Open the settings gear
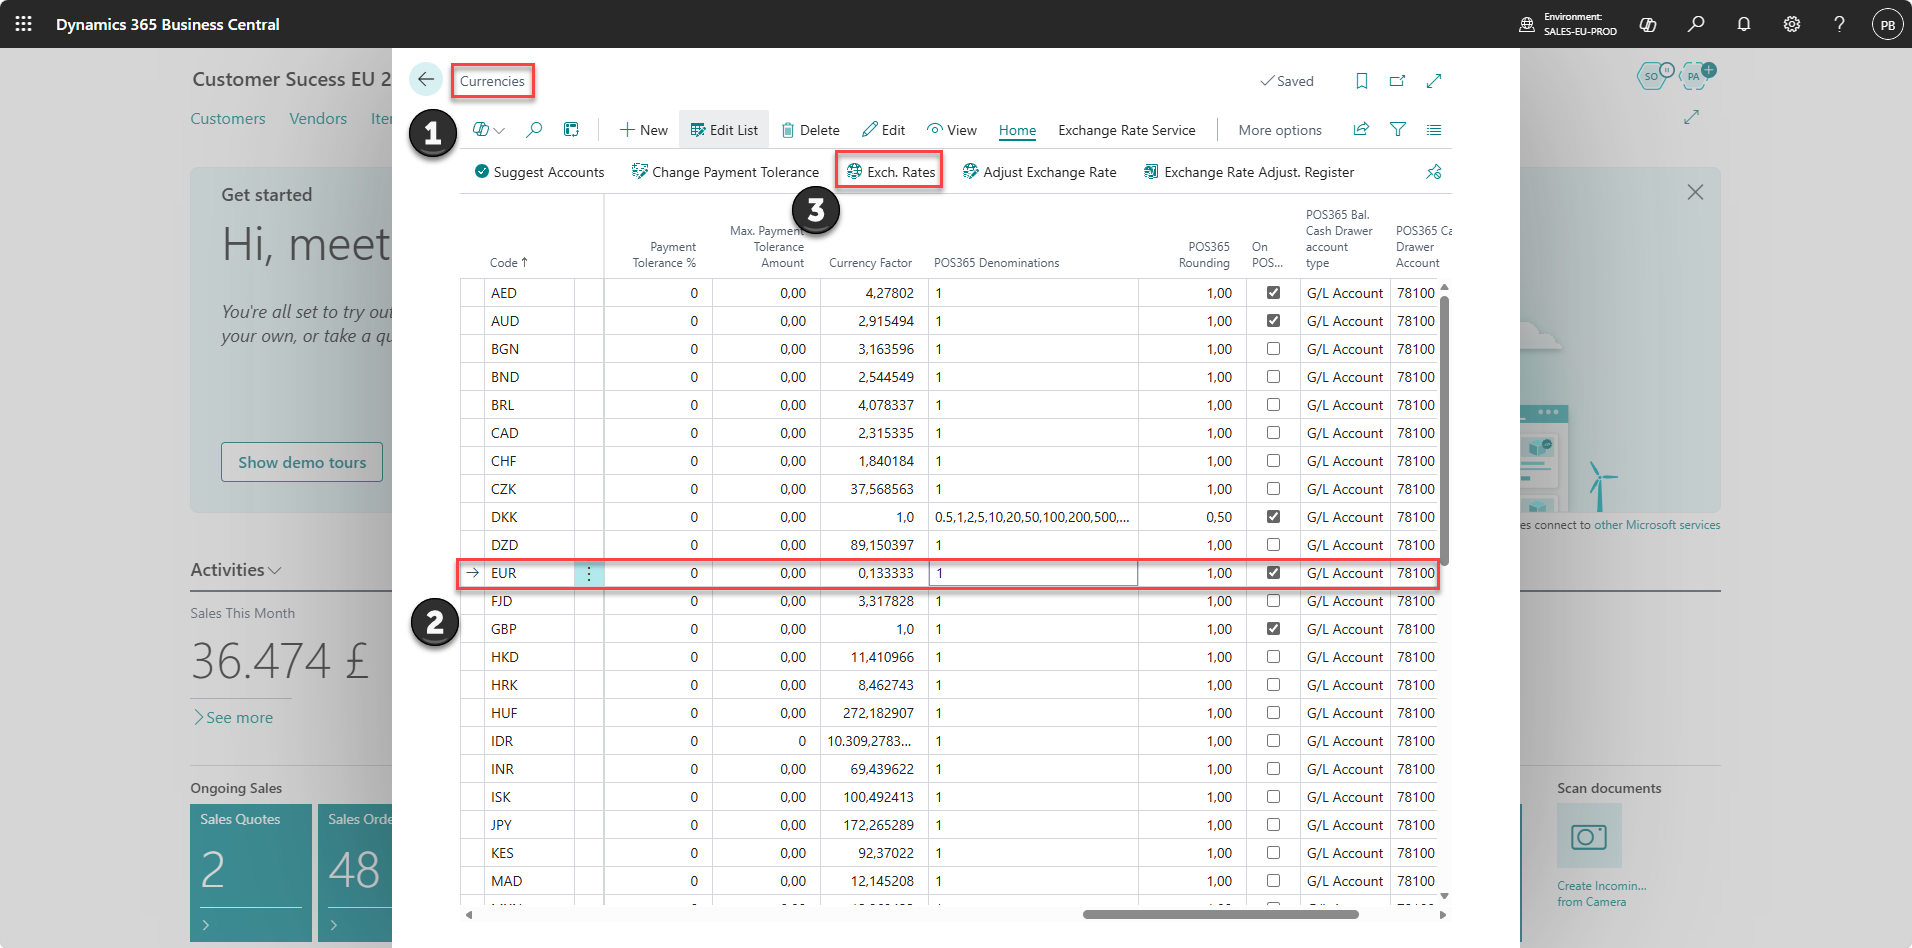The width and height of the screenshot is (1912, 948). (1792, 24)
